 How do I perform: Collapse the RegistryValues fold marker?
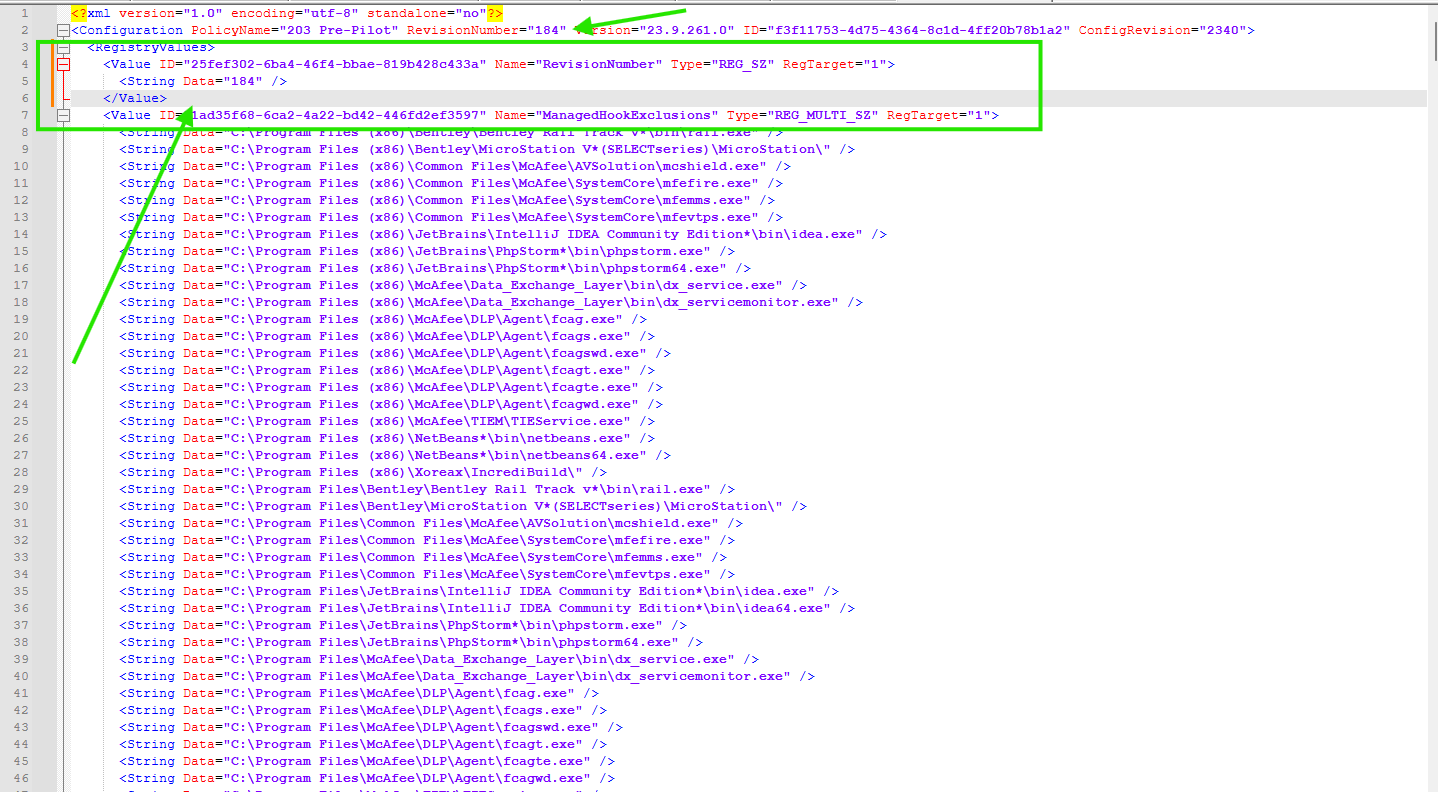coord(64,47)
